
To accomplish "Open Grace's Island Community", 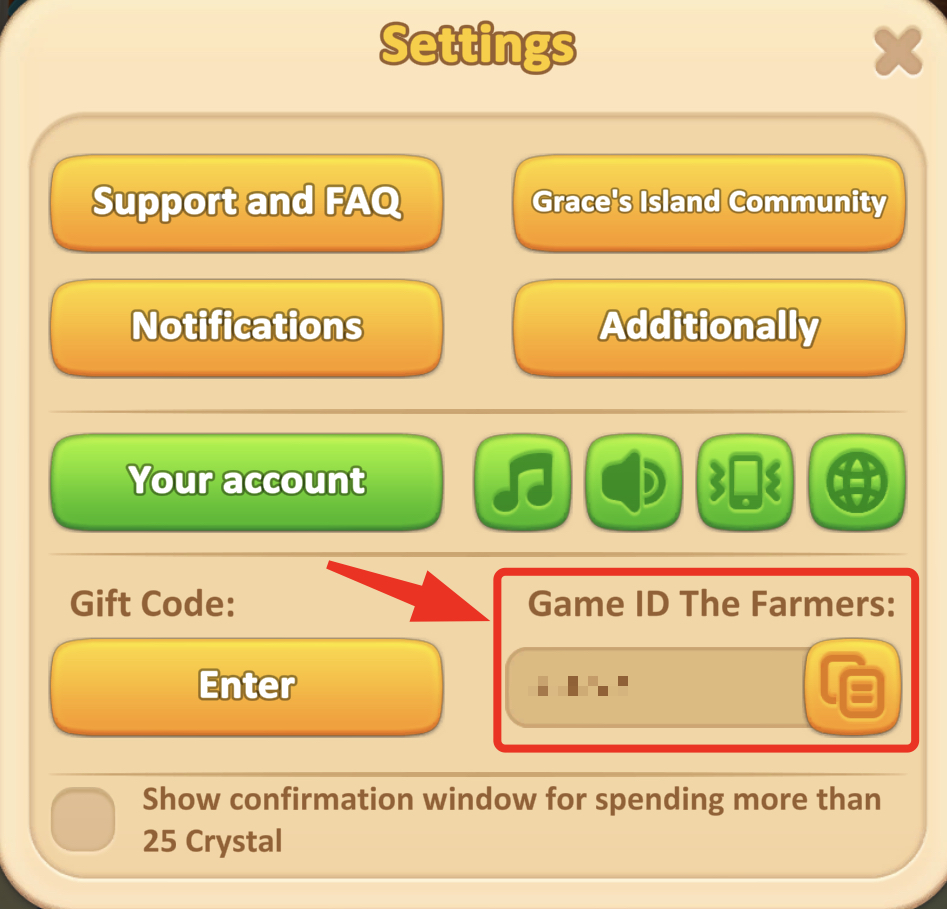I will [x=709, y=203].
